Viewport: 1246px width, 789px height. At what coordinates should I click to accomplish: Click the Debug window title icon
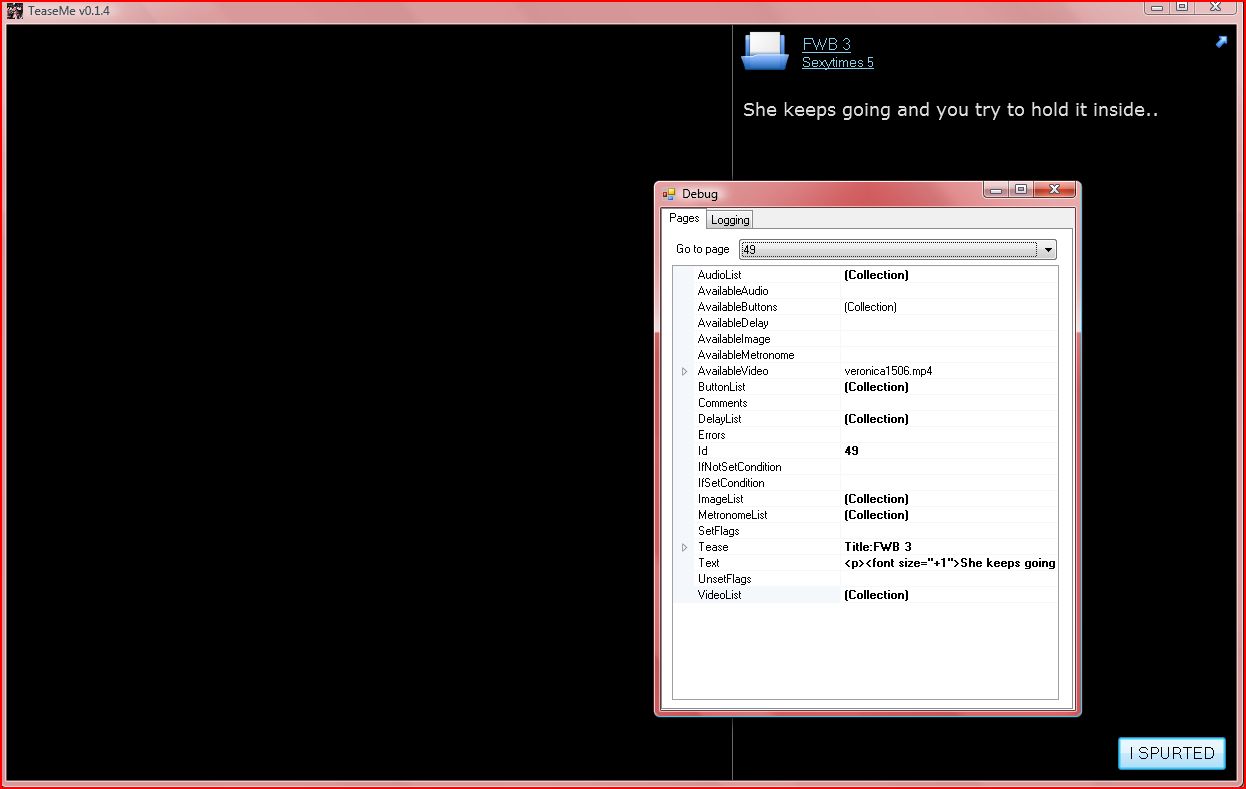pos(669,194)
